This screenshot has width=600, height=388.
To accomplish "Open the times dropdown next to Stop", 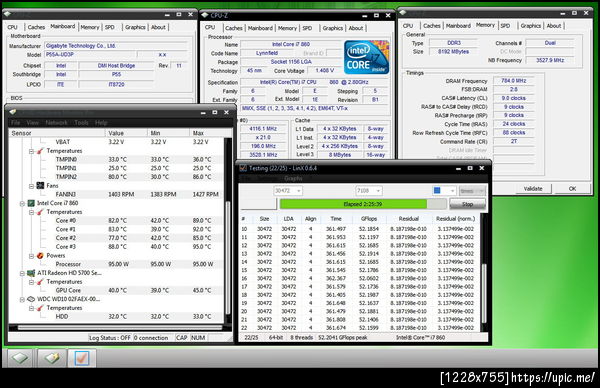I will pyautogui.click(x=473, y=191).
